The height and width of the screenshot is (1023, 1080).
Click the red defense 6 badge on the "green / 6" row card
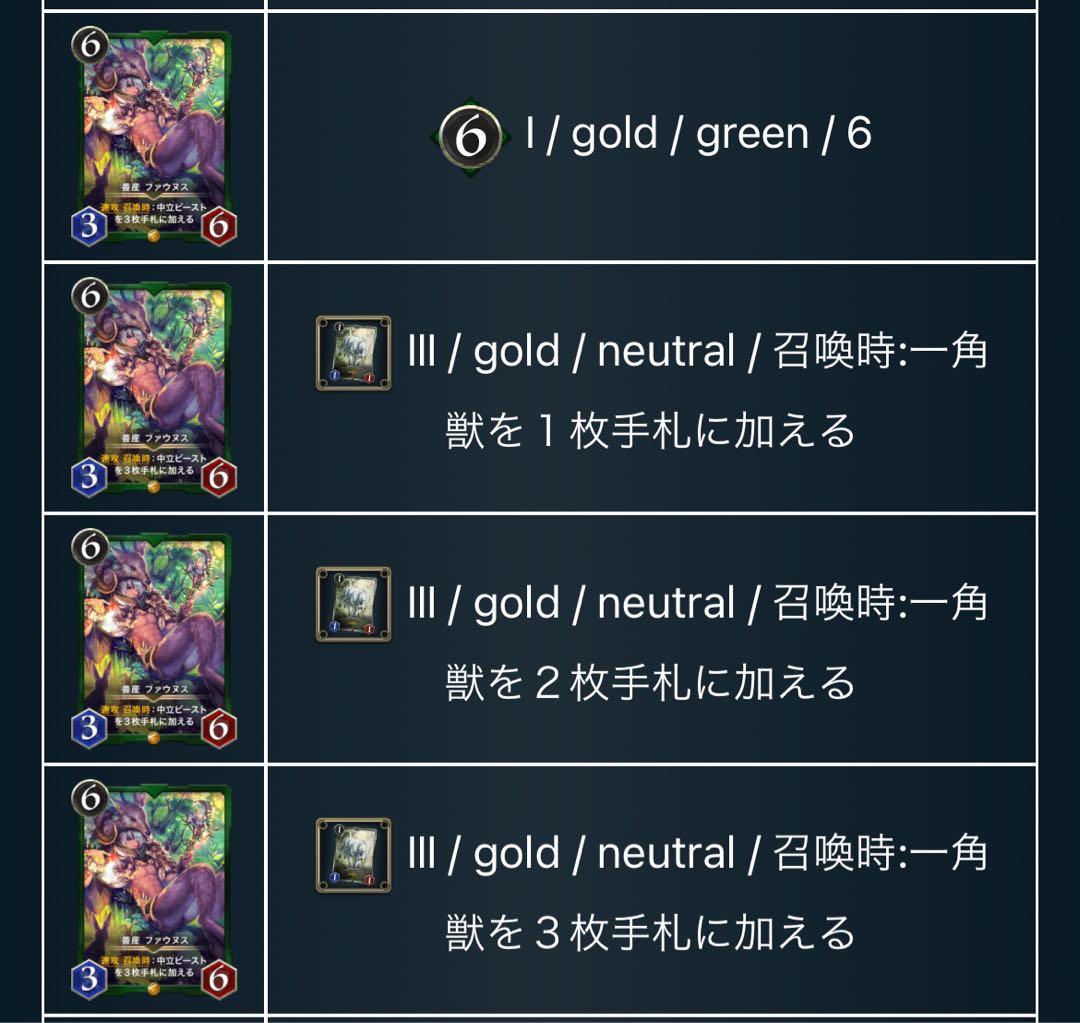pyautogui.click(x=219, y=225)
